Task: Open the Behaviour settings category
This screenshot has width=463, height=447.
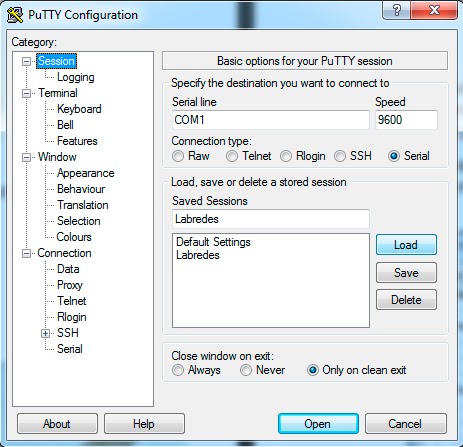Action: click(81, 189)
